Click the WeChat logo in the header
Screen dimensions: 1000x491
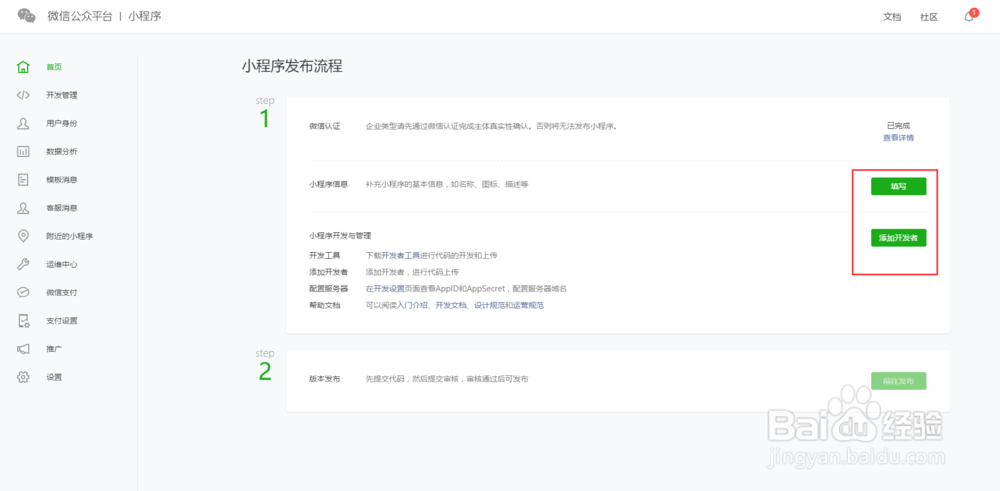[27, 16]
